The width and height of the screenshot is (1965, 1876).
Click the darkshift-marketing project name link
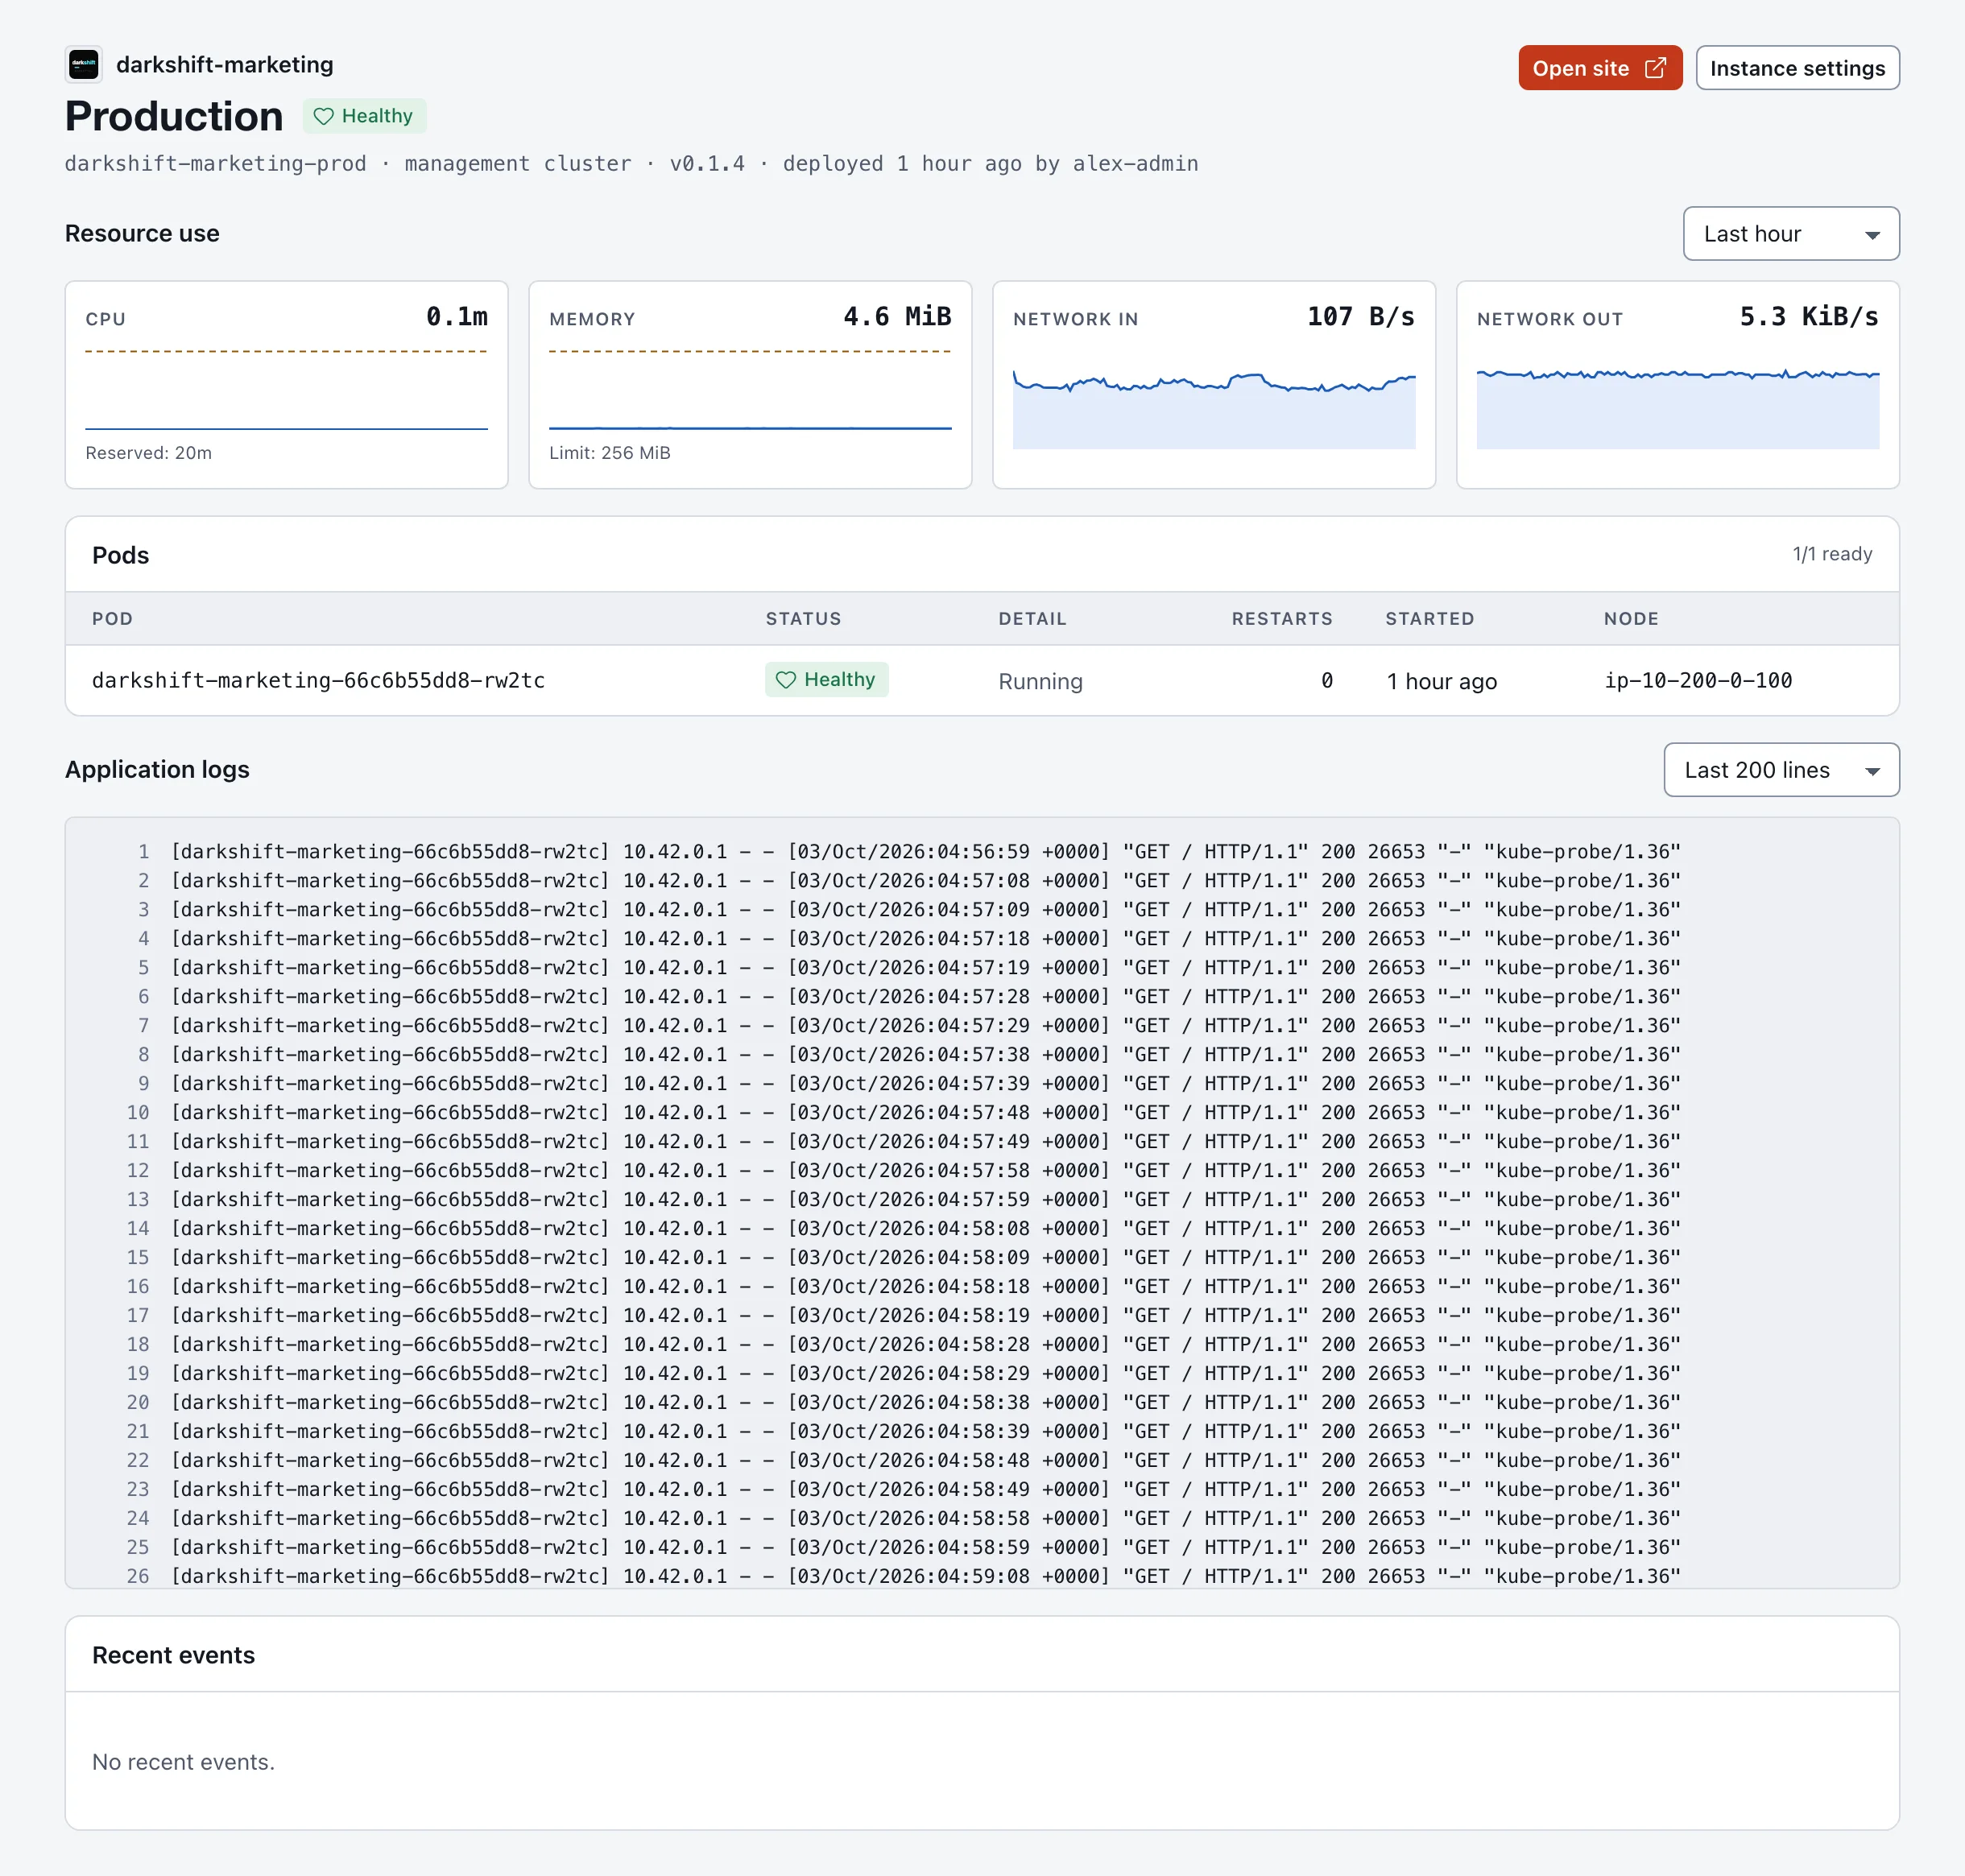[225, 64]
